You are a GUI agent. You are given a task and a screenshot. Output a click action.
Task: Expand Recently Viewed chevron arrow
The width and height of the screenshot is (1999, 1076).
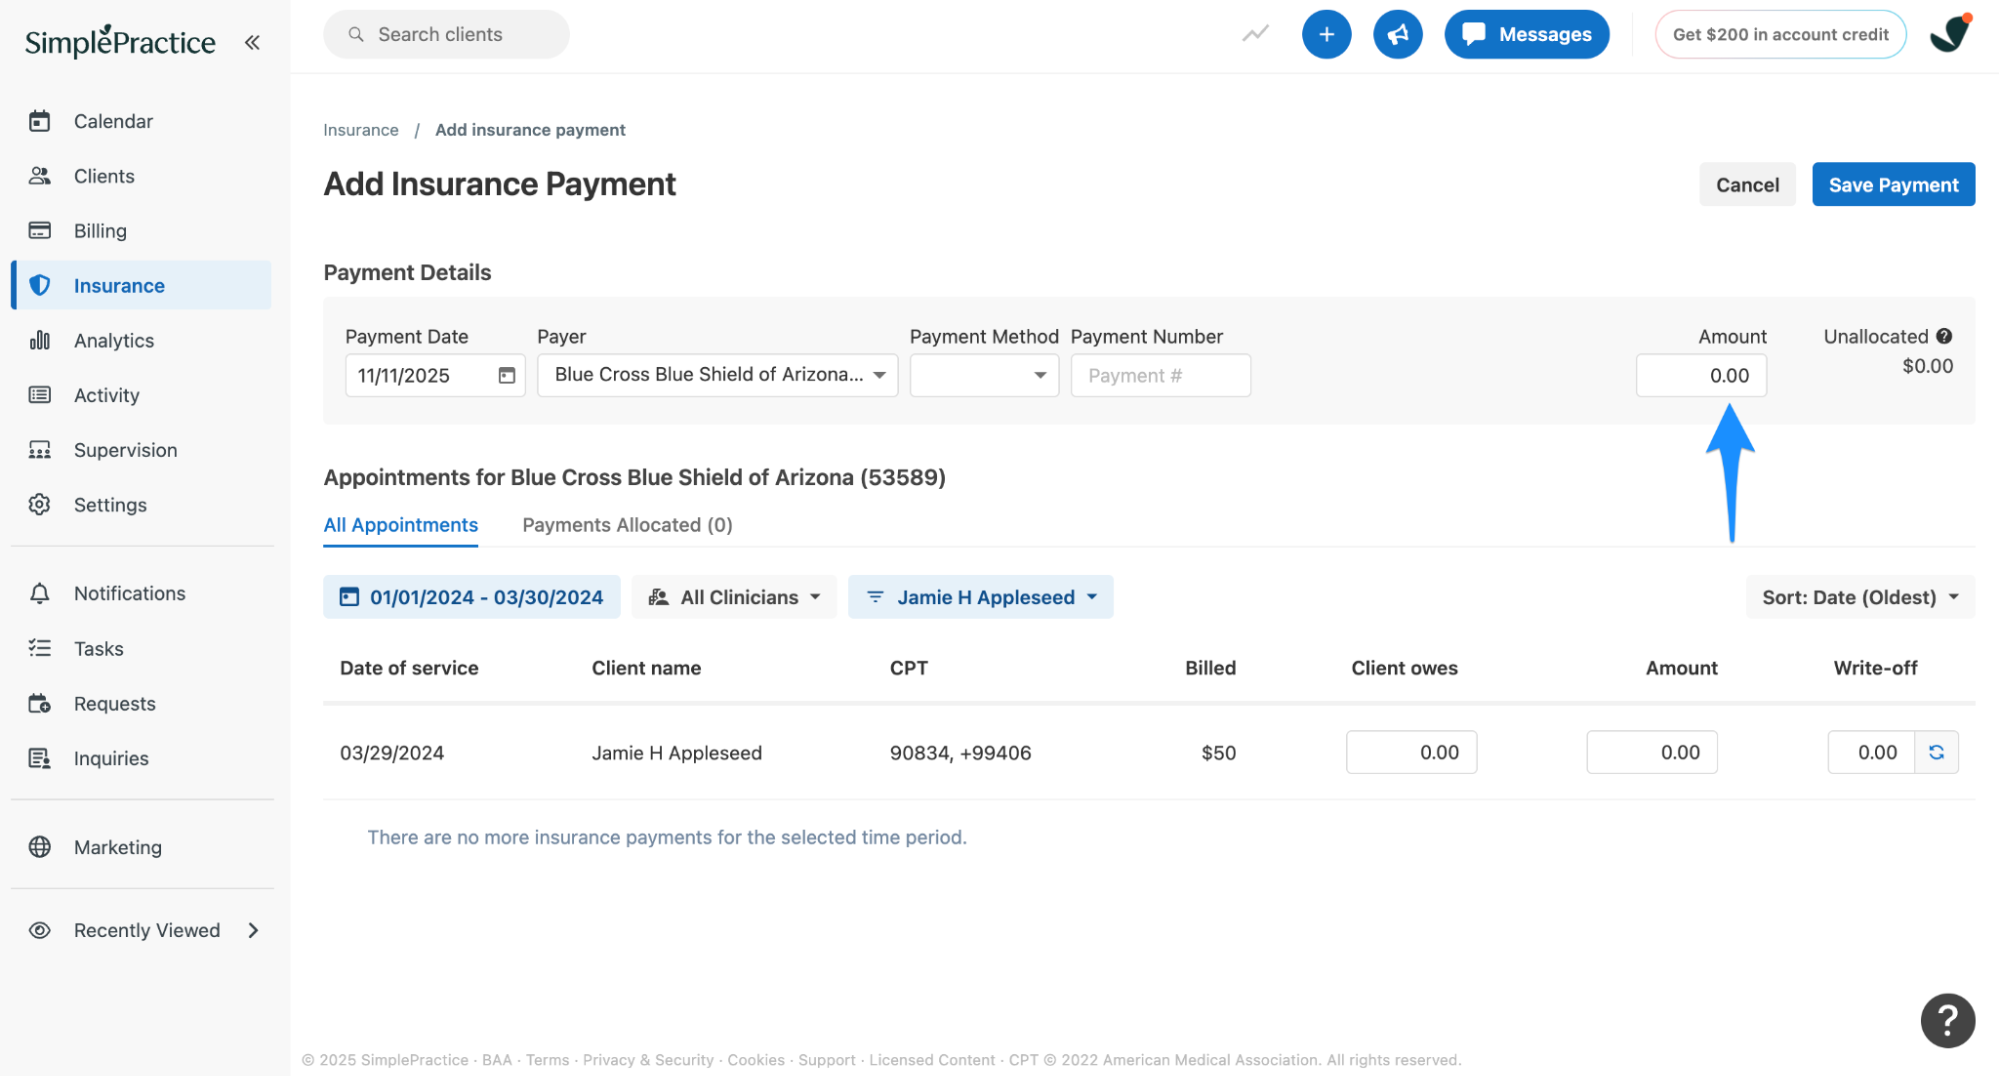coord(253,930)
